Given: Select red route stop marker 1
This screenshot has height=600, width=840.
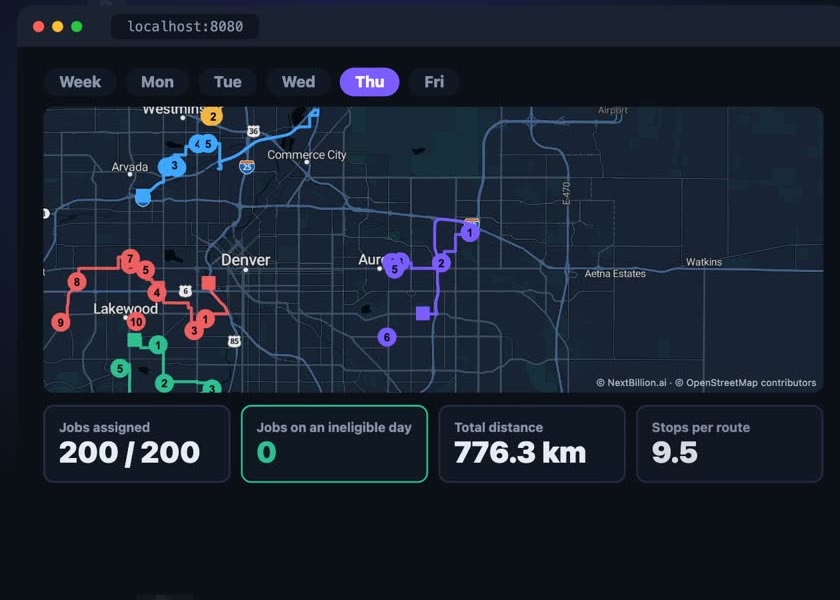Looking at the screenshot, I should 205,319.
